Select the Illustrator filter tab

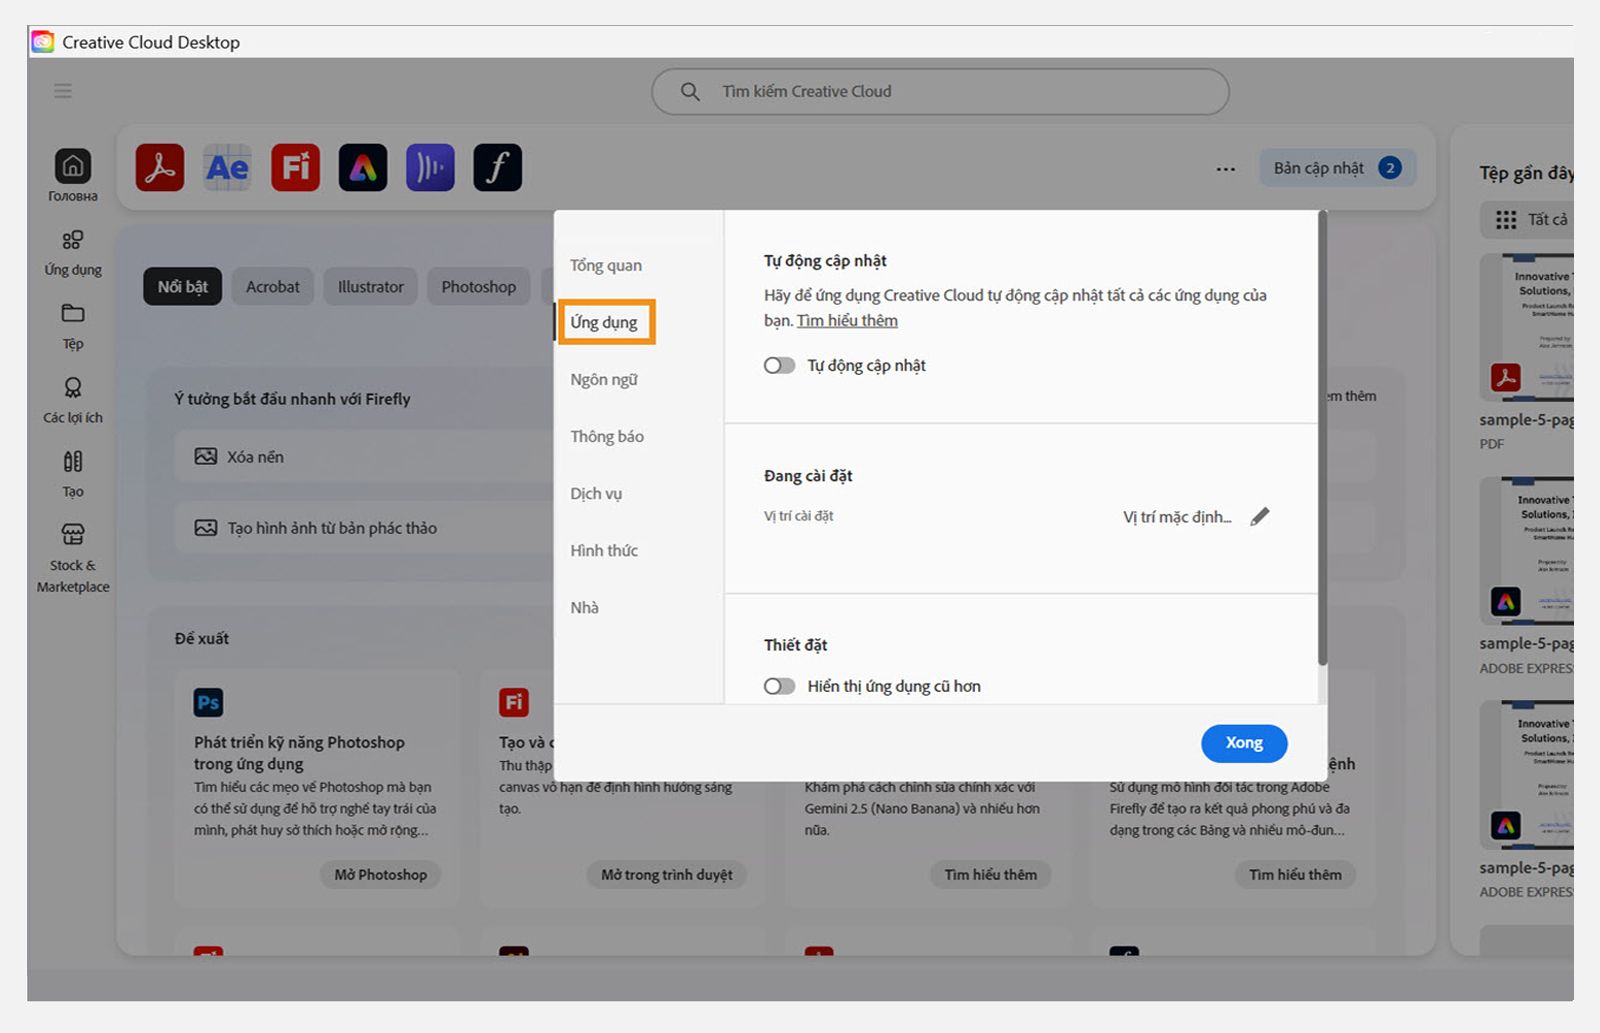(371, 287)
